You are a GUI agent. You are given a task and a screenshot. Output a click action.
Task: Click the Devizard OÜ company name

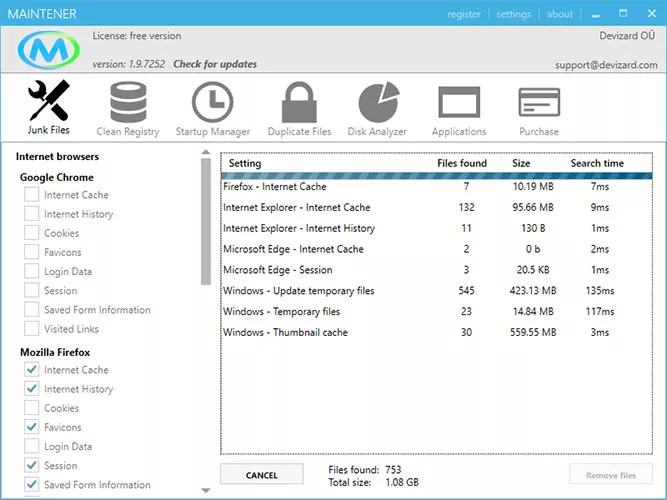point(627,36)
